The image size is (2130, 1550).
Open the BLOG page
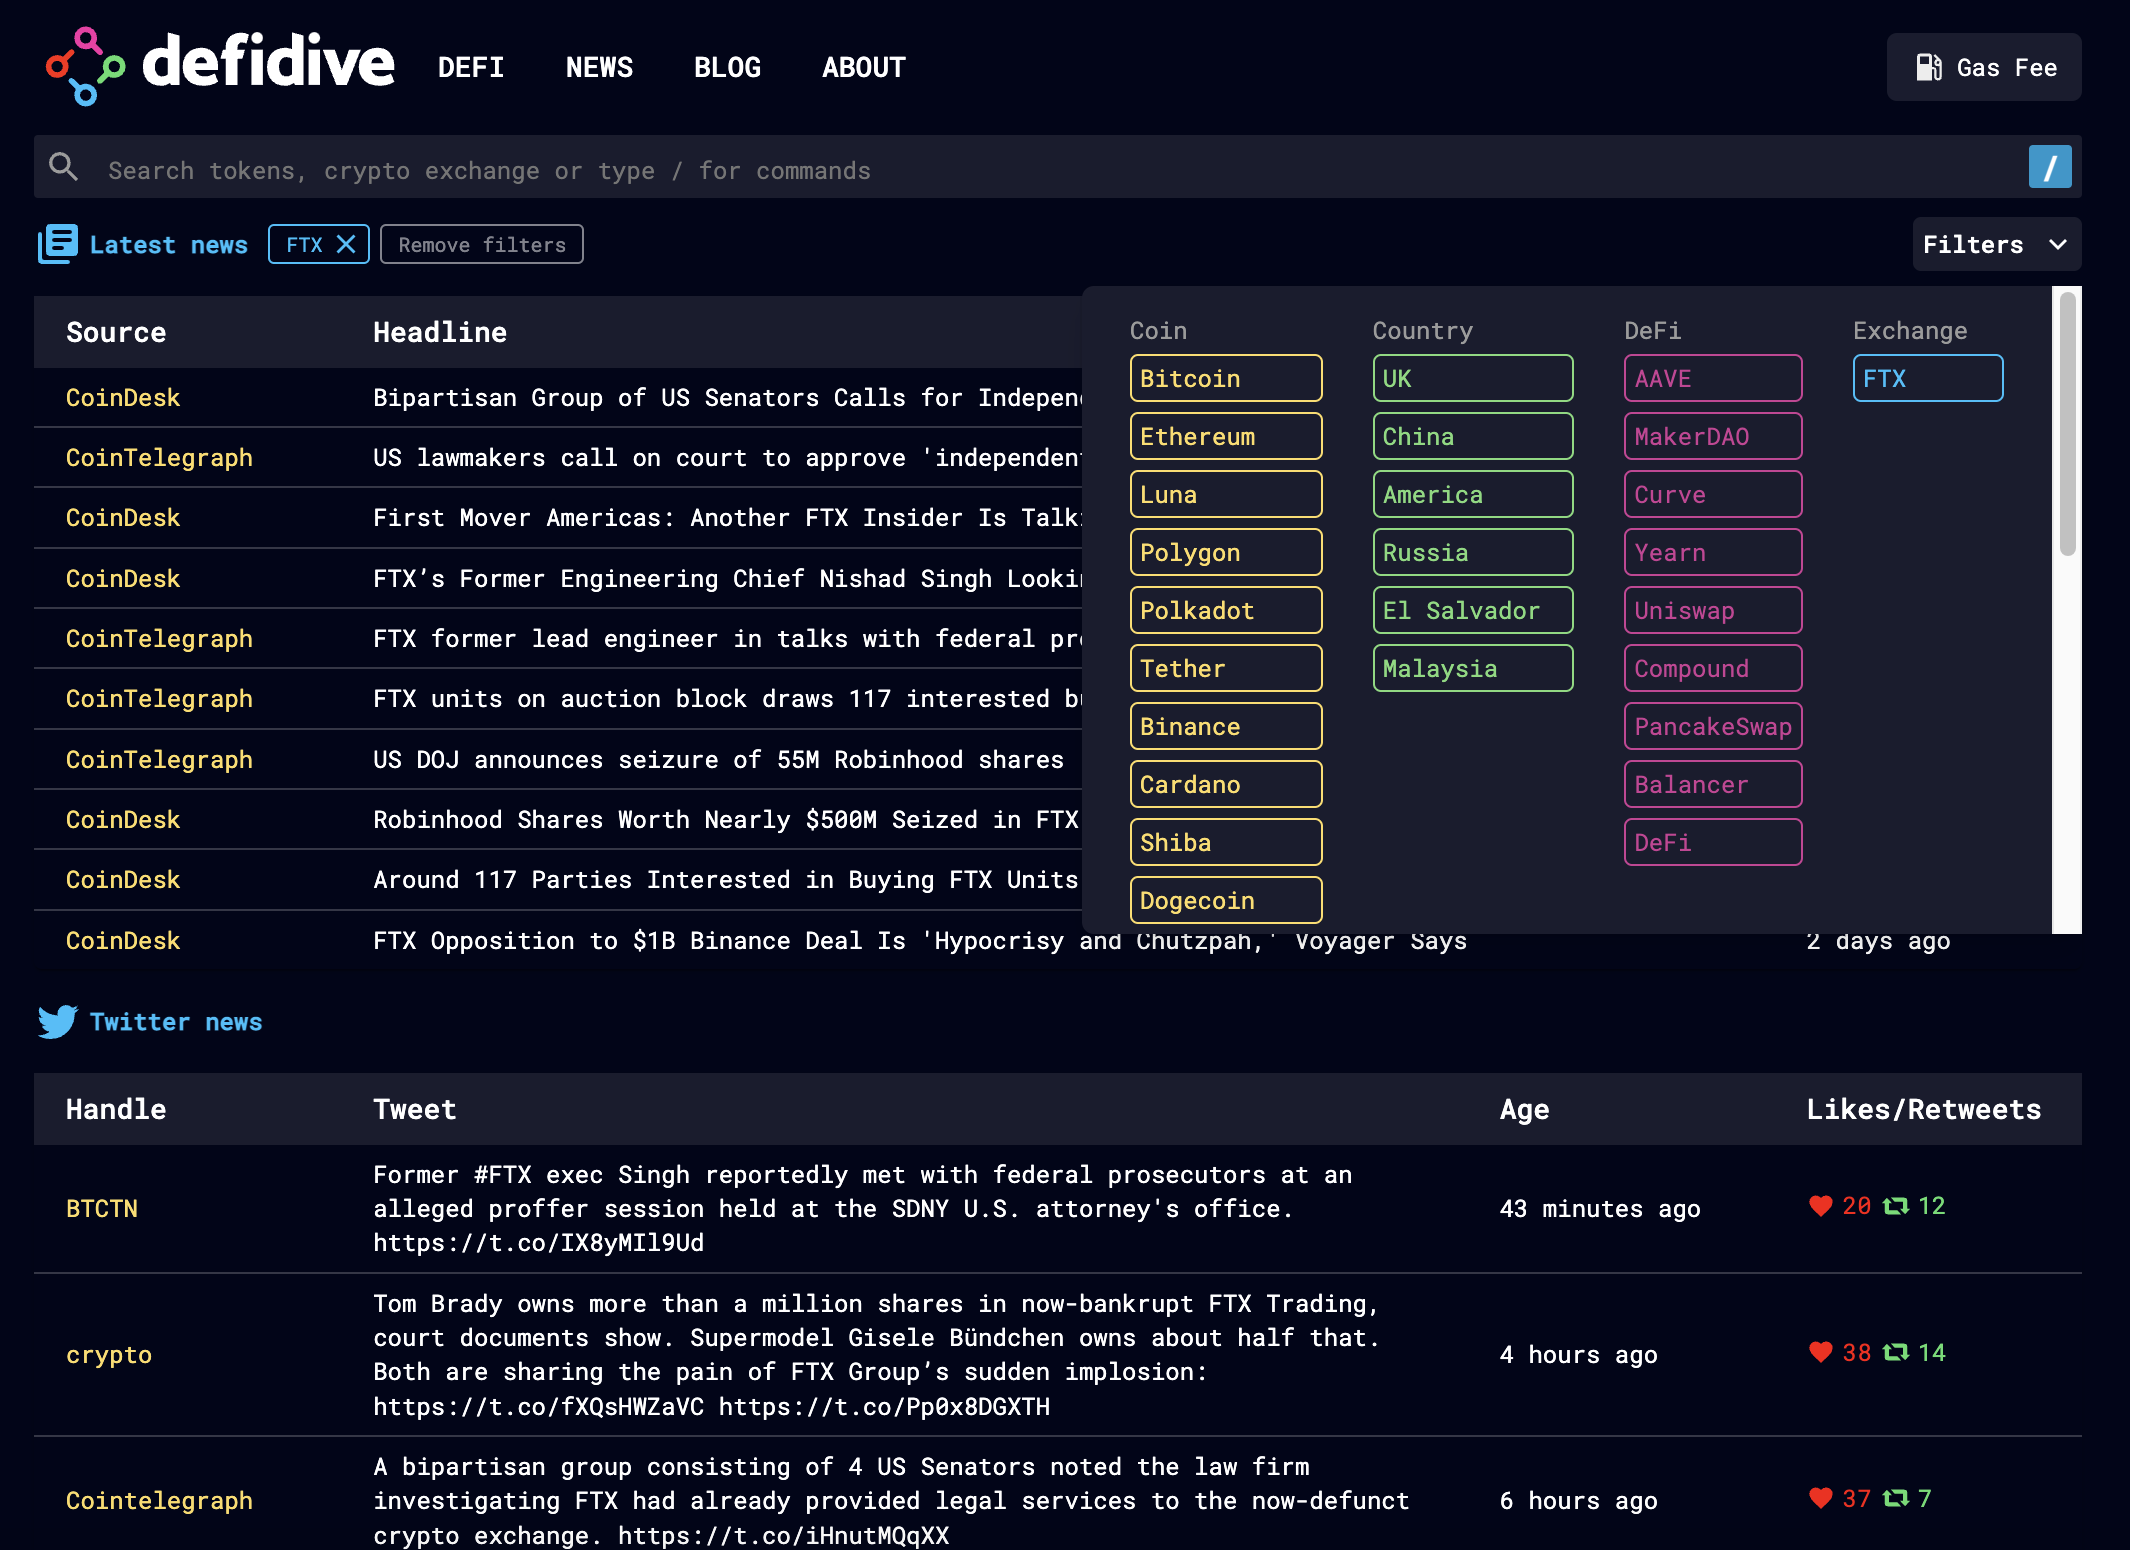coord(727,67)
